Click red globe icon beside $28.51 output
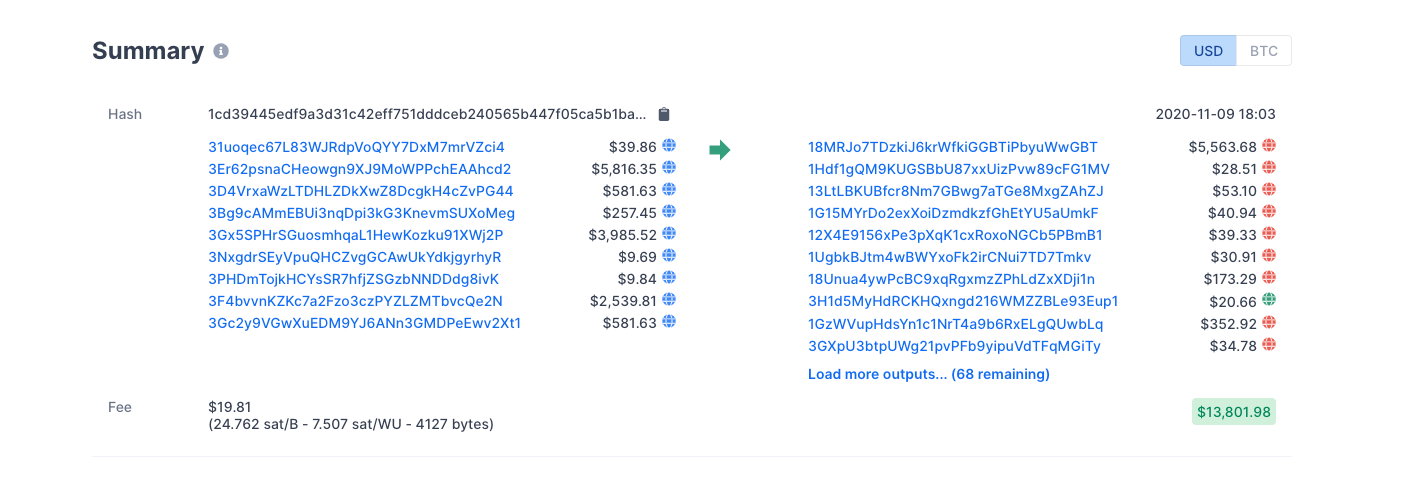 coord(1269,168)
